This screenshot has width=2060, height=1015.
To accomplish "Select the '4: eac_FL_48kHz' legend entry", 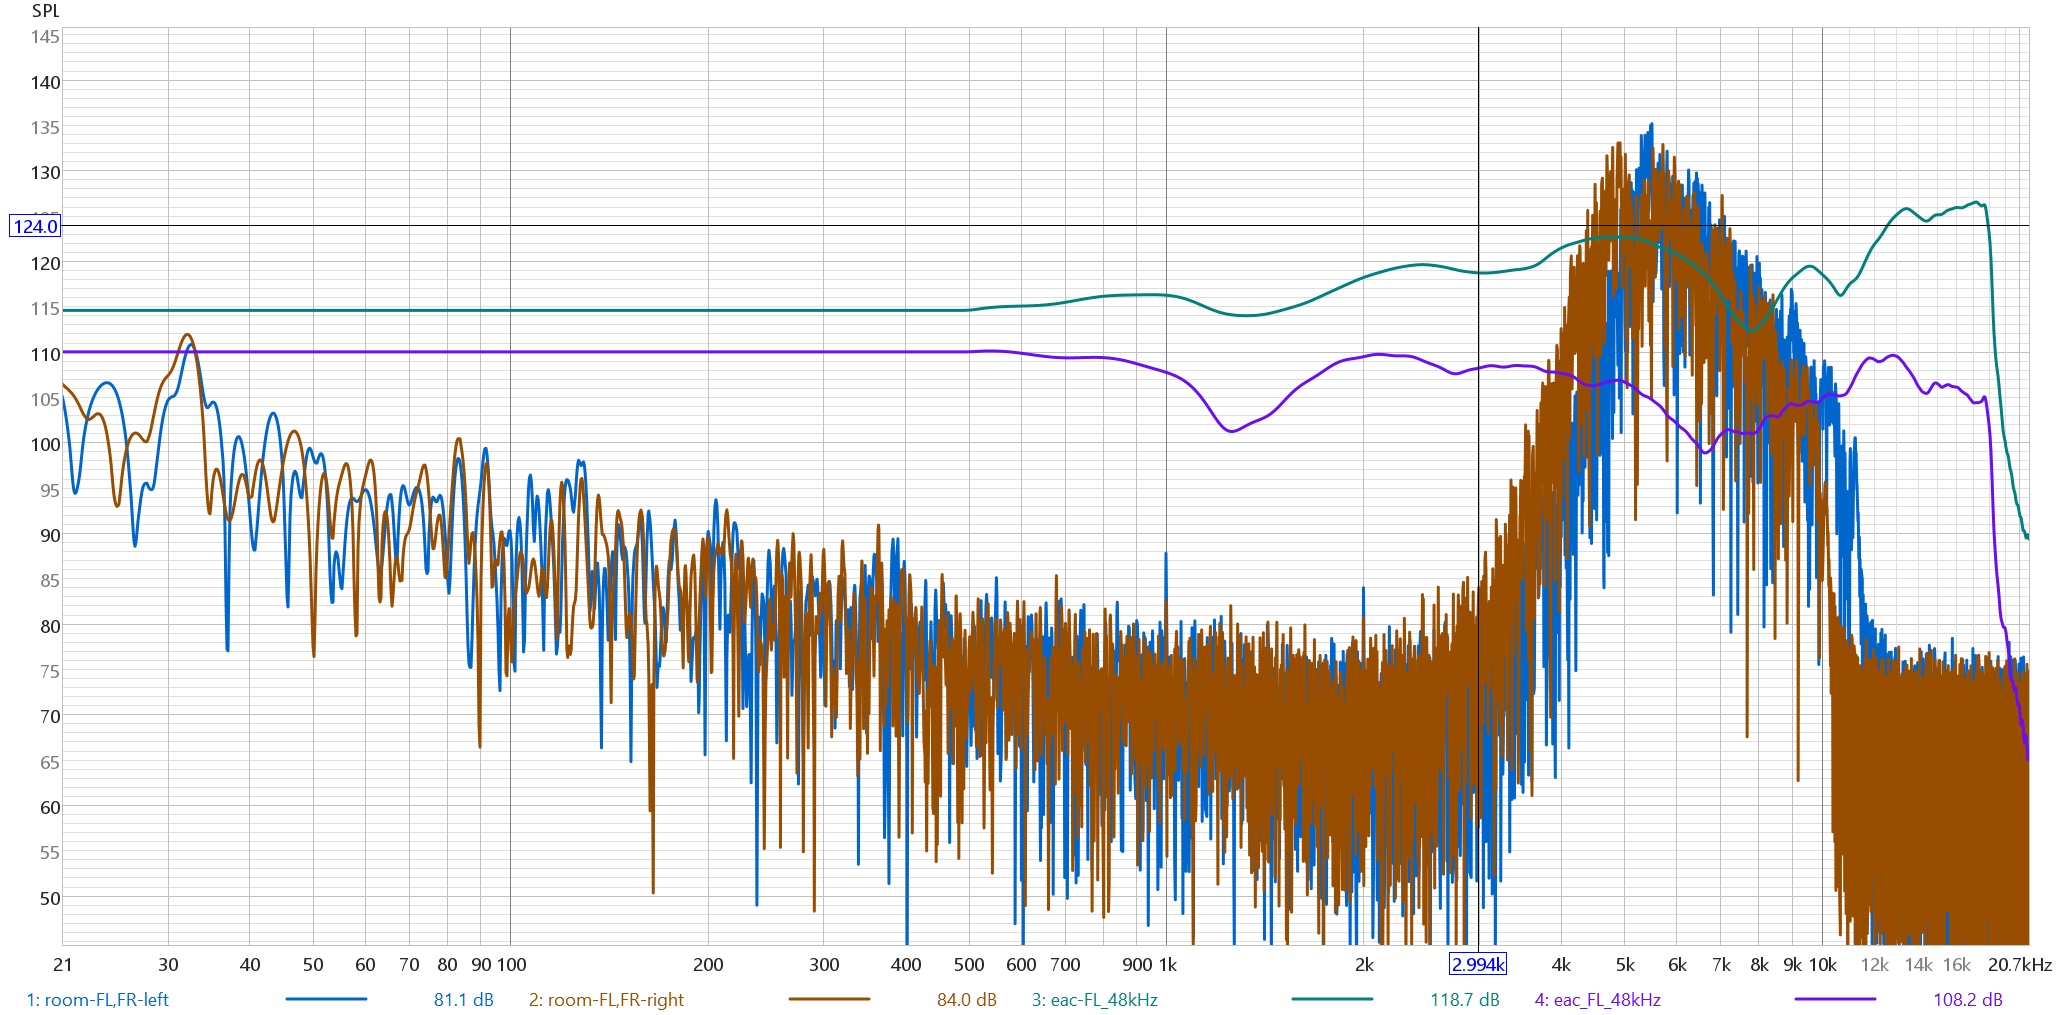I will click(1598, 999).
